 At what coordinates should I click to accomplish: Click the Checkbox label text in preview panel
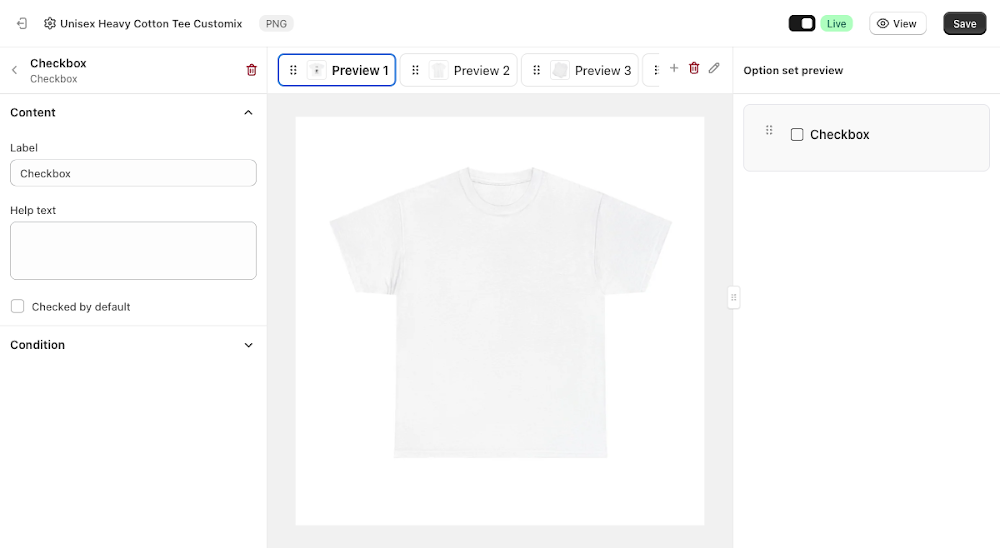839,135
